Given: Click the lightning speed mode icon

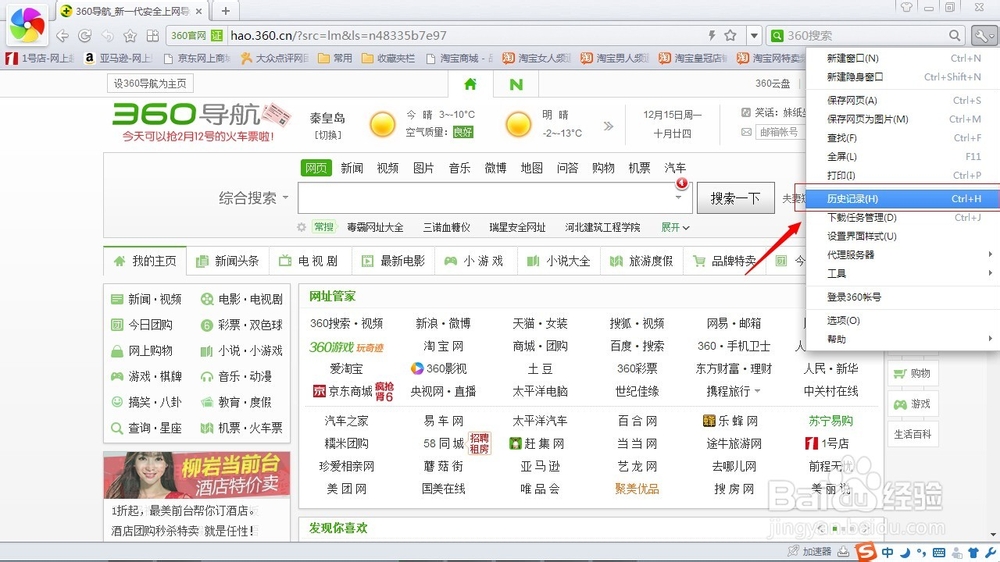Looking at the screenshot, I should 712,35.
